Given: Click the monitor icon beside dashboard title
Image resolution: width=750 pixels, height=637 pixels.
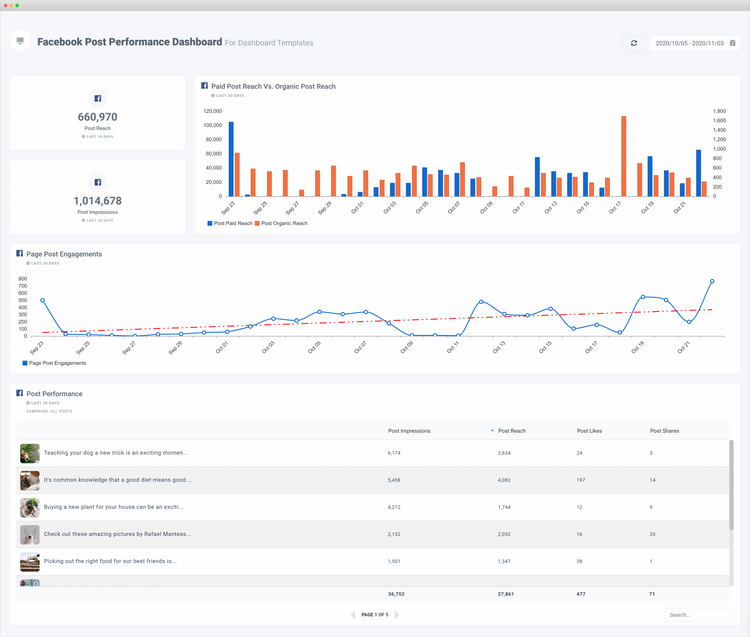Looking at the screenshot, I should [20, 41].
